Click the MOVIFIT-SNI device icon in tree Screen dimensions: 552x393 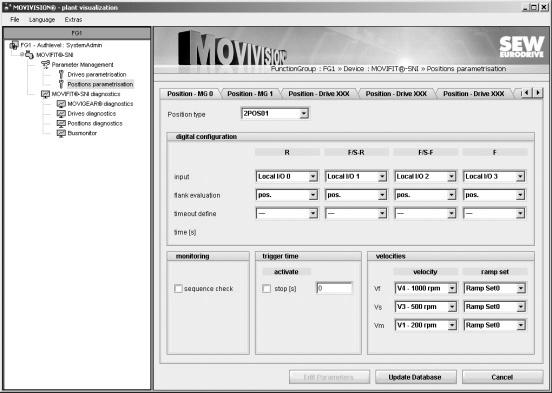(x=30, y=55)
